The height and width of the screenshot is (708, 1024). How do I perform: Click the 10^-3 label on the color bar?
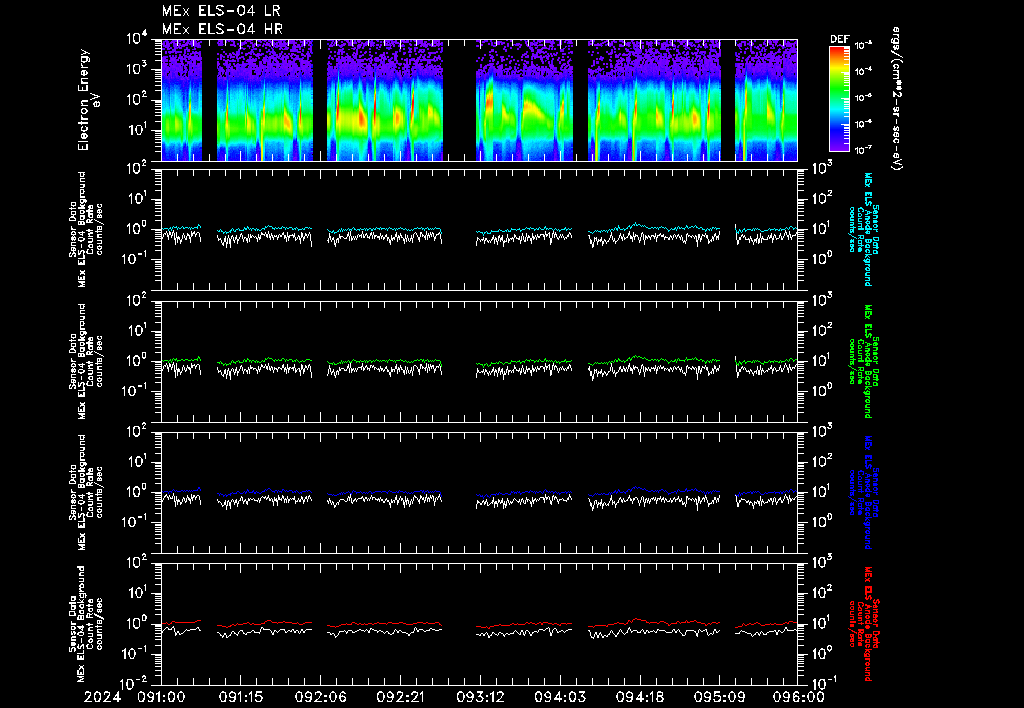point(864,46)
